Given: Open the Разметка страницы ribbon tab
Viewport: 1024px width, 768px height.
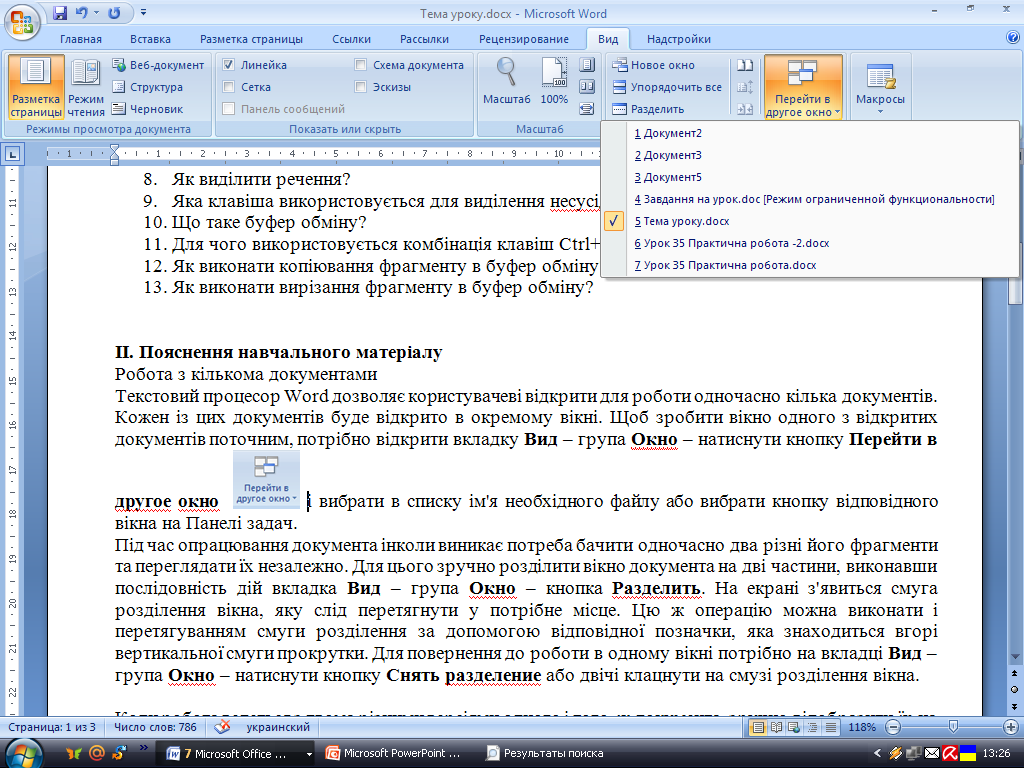Looking at the screenshot, I should pos(251,39).
